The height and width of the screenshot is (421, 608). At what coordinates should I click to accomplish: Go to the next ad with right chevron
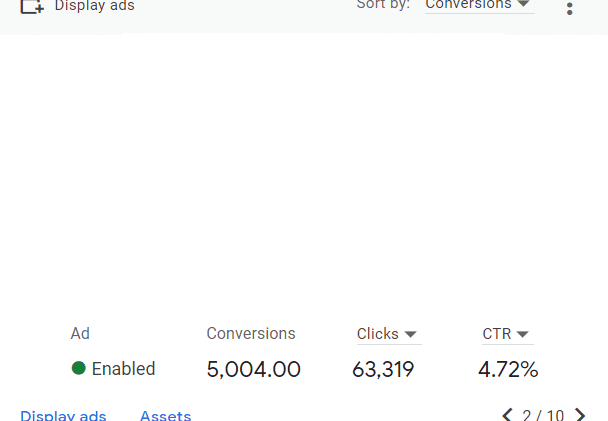point(580,415)
